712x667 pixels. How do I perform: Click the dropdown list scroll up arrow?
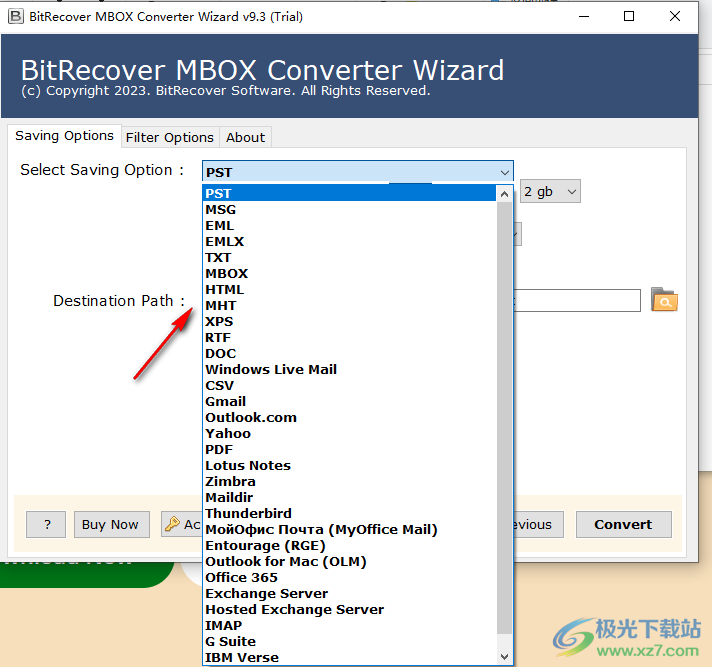click(x=504, y=194)
